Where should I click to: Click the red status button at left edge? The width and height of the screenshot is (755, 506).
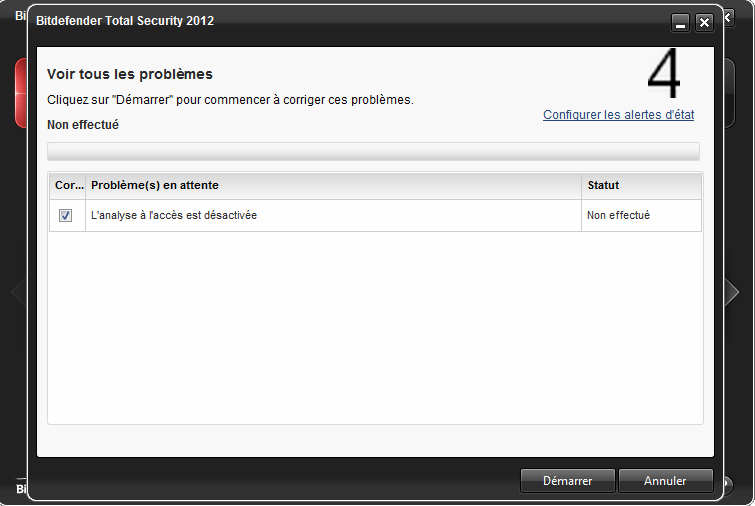point(21,93)
